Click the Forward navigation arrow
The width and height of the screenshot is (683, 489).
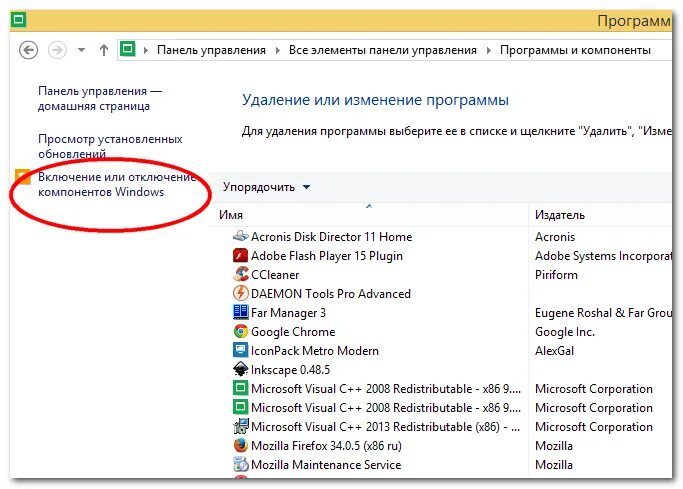(57, 50)
